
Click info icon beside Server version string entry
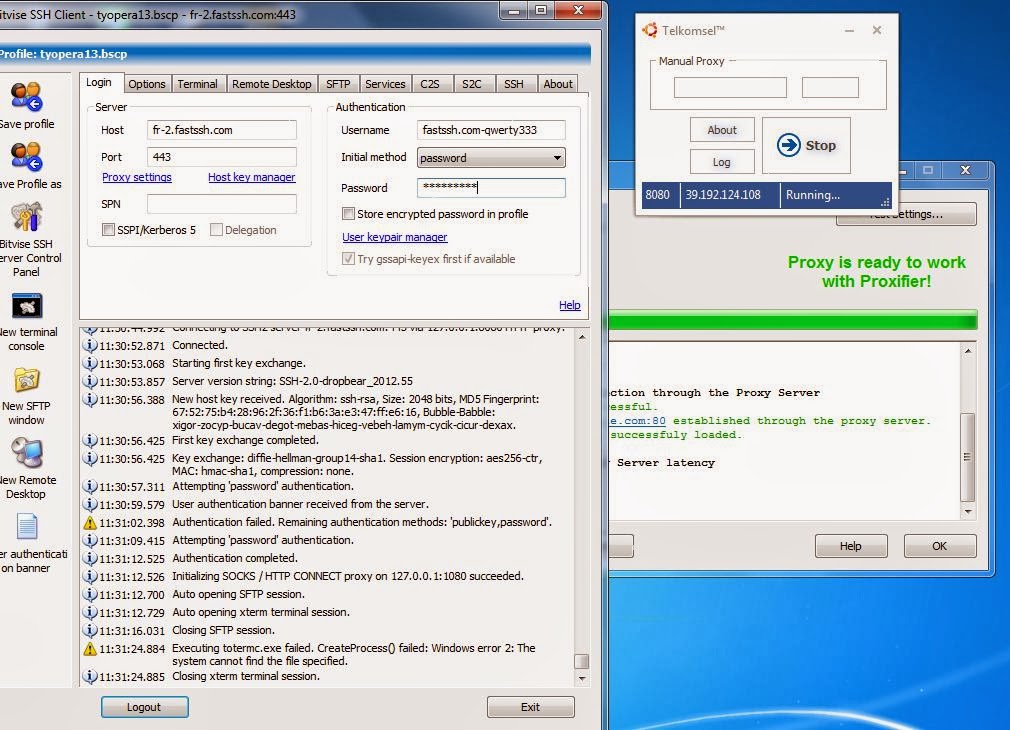(90, 381)
